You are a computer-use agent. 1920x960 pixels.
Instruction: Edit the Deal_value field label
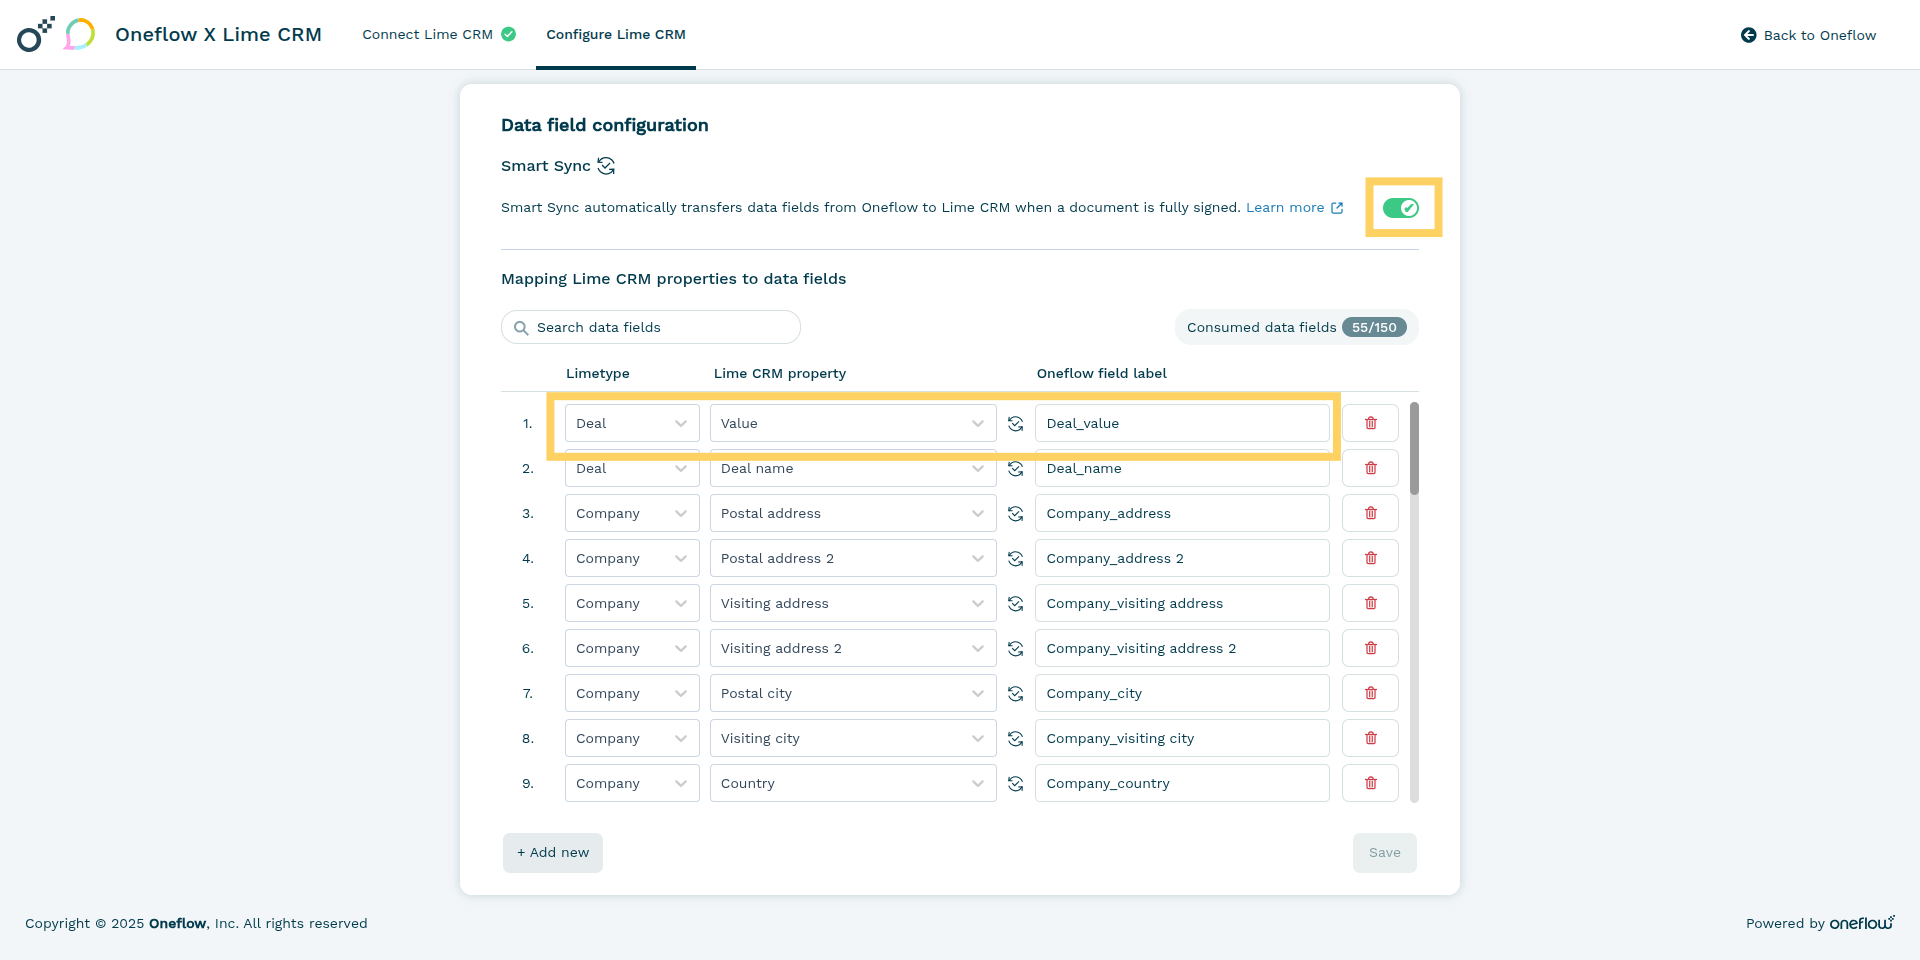click(1182, 423)
